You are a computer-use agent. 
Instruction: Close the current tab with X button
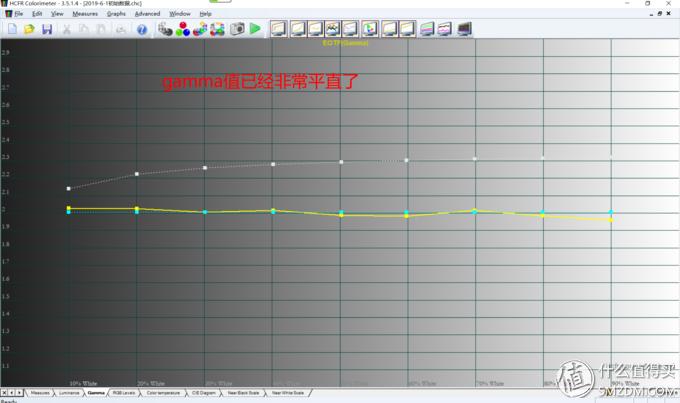pos(4,393)
